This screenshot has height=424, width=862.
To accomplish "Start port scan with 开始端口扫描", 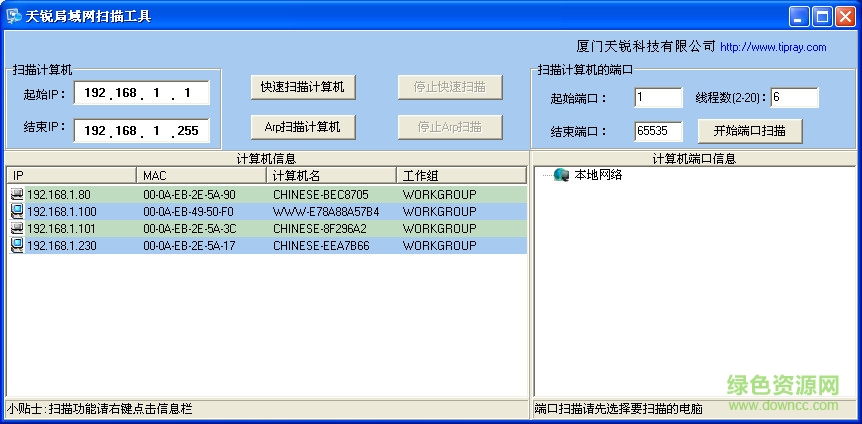I will 749,130.
